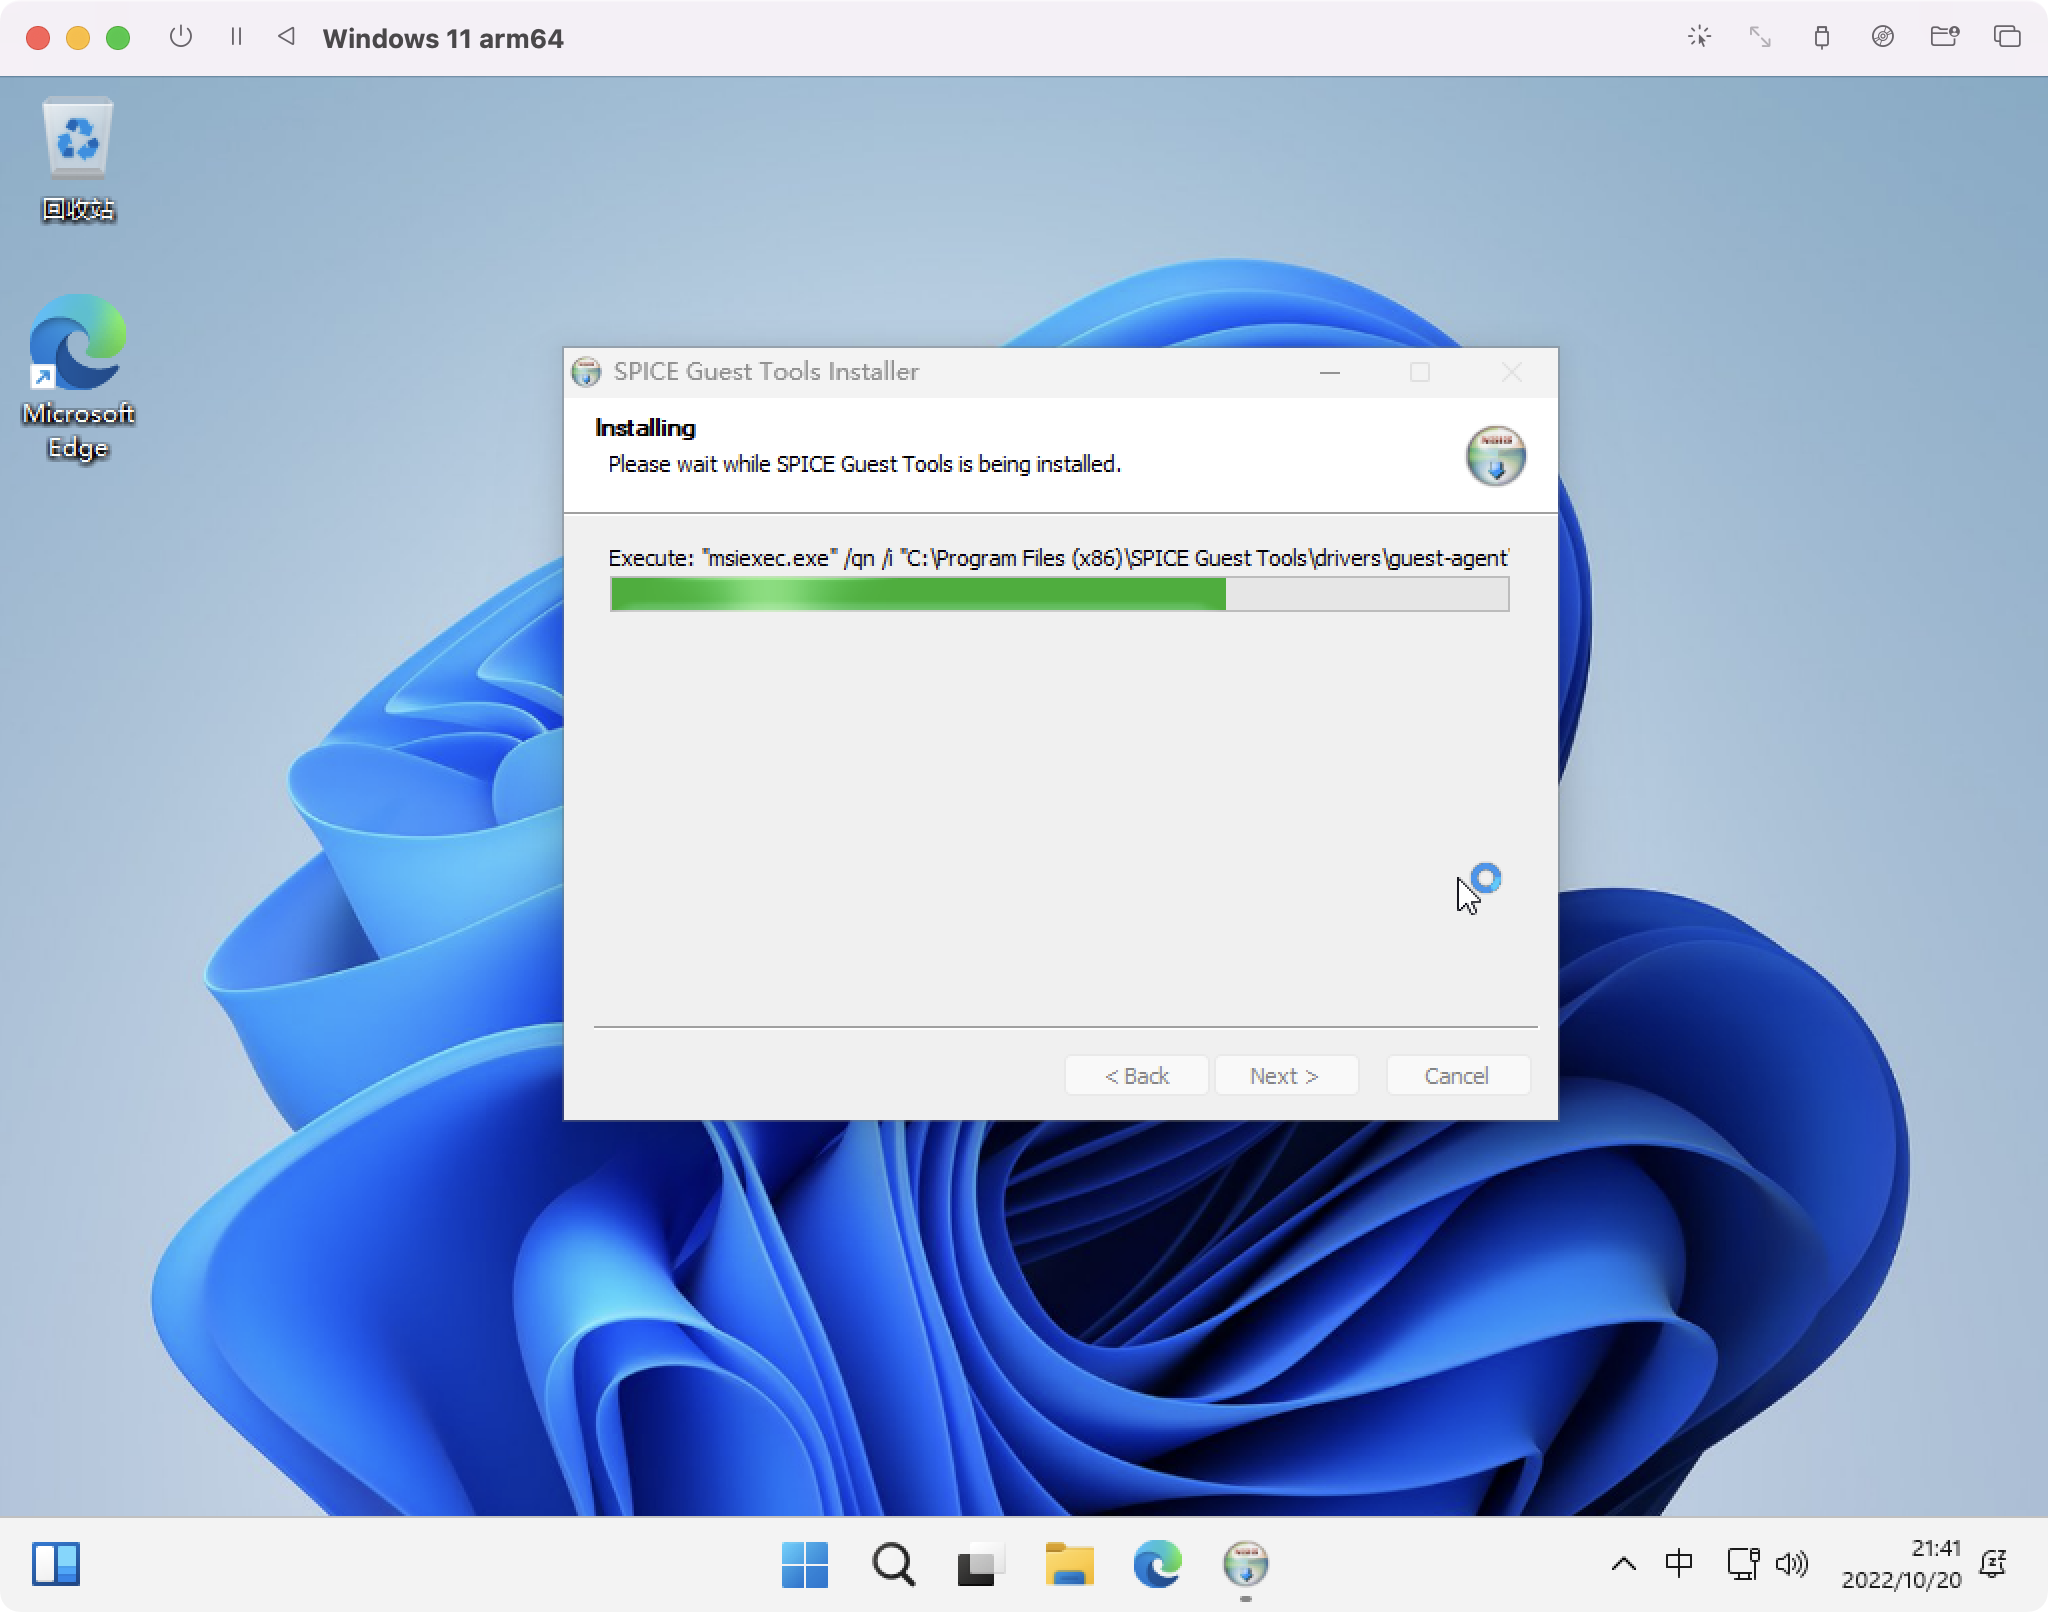Click the windows overlay icon in VM toolbar

tap(2006, 37)
